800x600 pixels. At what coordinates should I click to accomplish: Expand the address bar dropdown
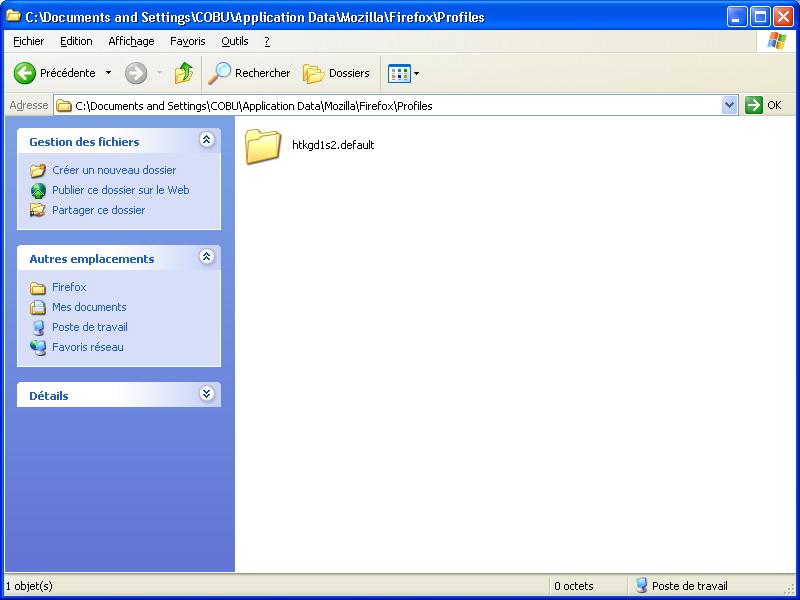(730, 105)
